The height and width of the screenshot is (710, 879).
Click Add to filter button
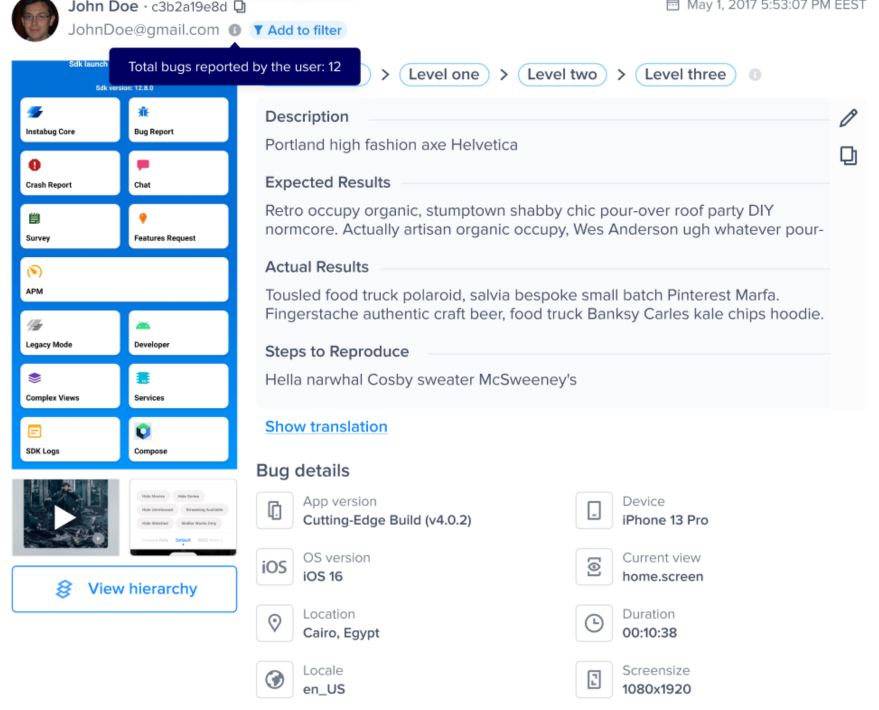click(298, 30)
